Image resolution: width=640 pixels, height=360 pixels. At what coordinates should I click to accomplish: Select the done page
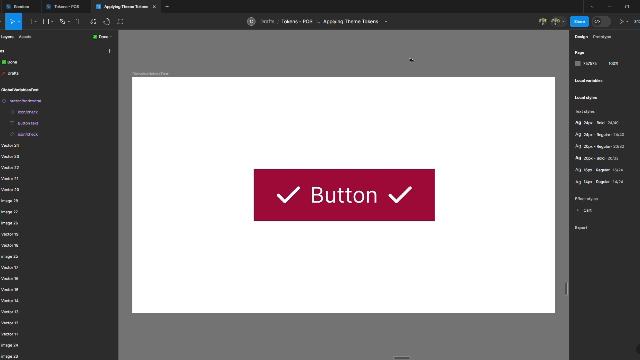pyautogui.click(x=12, y=62)
